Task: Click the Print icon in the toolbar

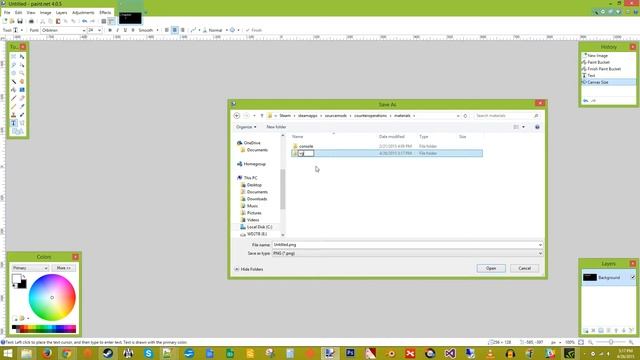Action: pos(31,21)
